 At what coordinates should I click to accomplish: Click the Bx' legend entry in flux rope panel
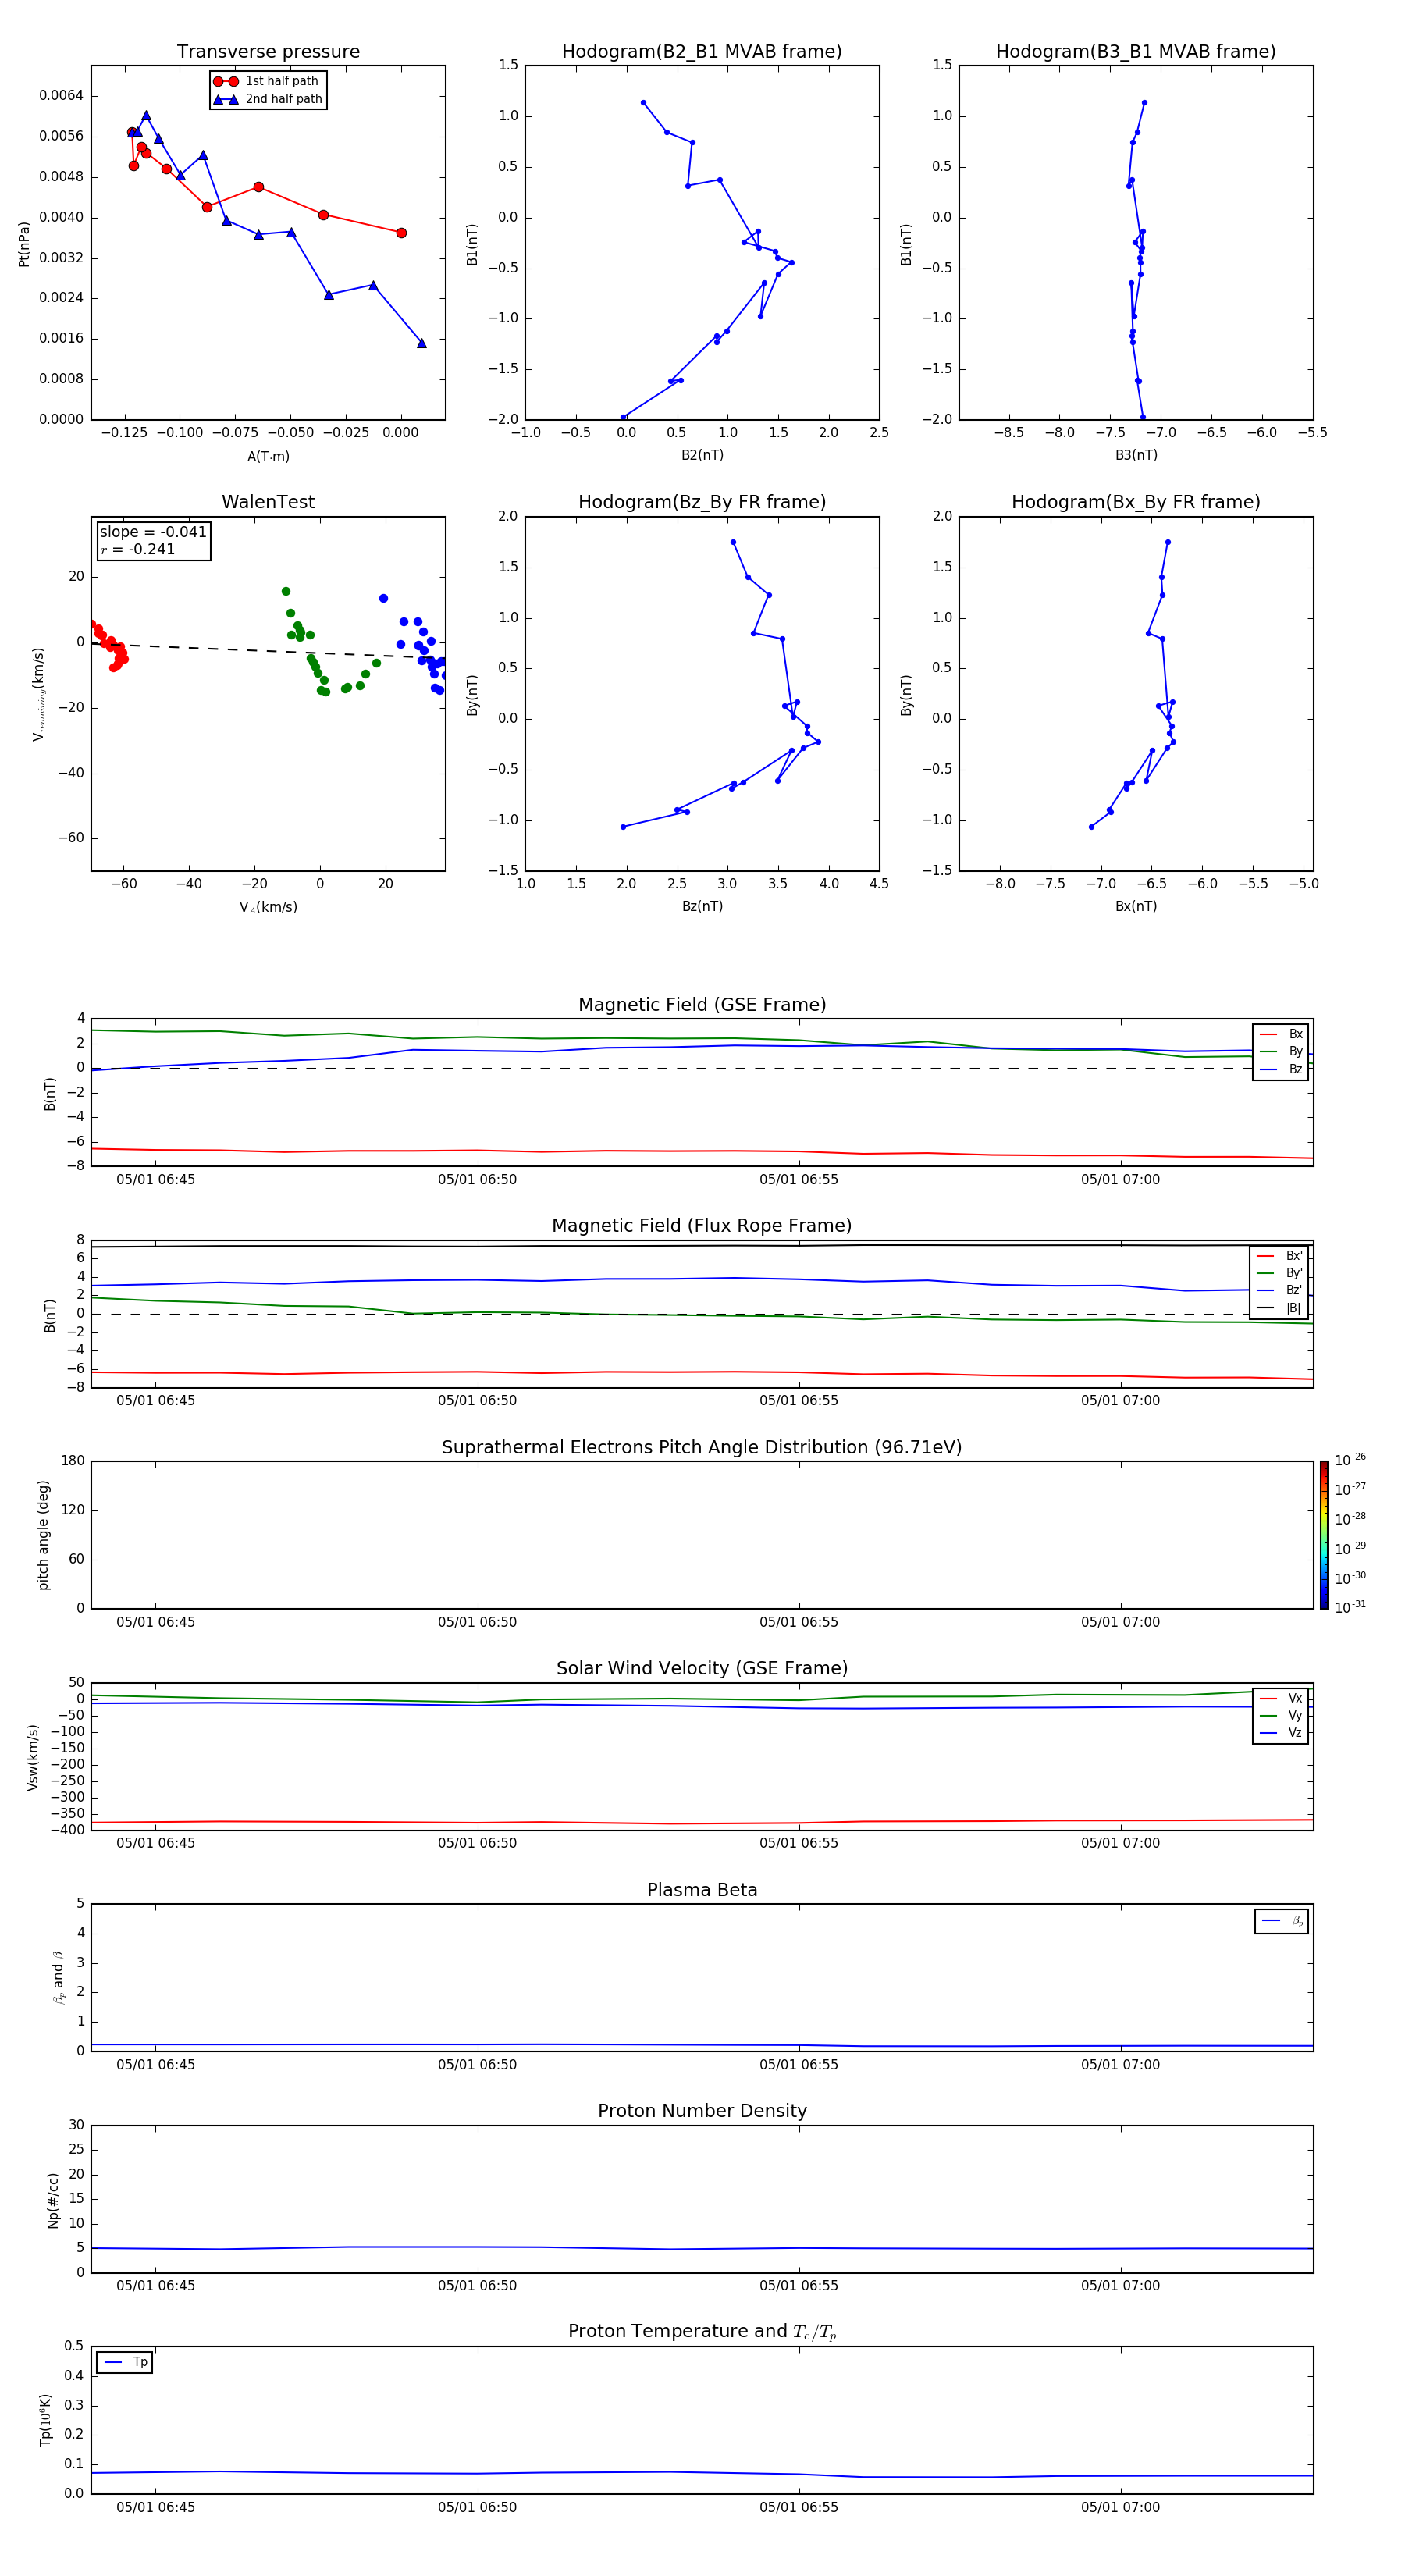pos(1280,1256)
